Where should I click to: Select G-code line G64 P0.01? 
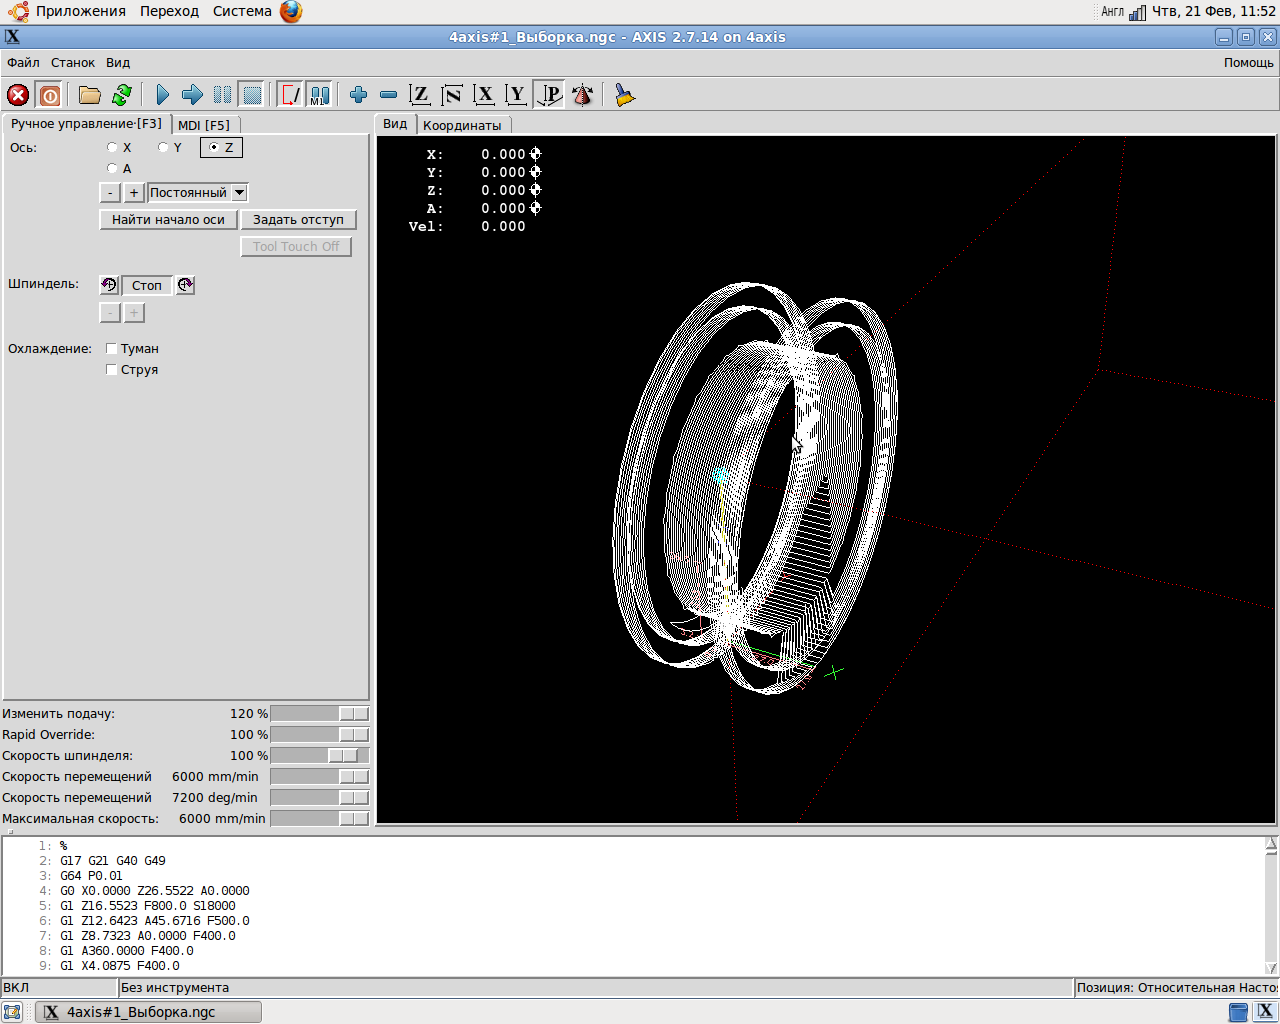(91, 875)
